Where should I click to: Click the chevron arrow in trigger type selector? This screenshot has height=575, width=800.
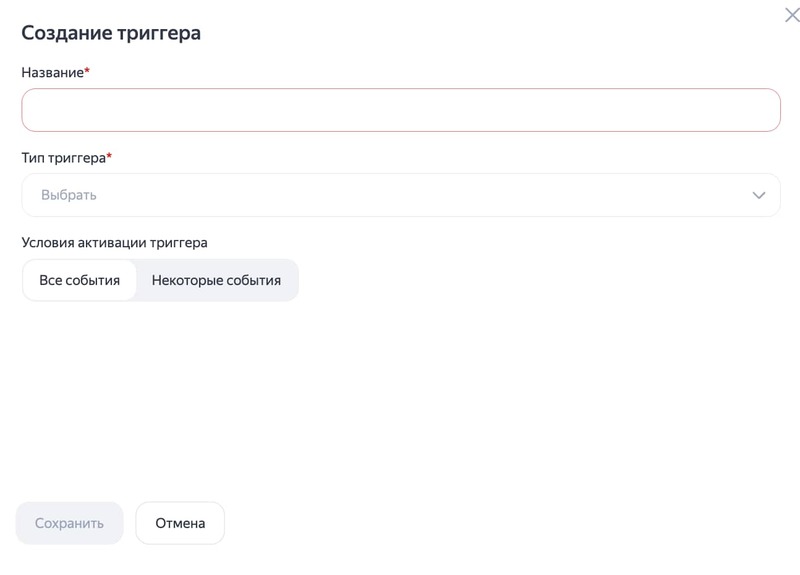pyautogui.click(x=758, y=195)
